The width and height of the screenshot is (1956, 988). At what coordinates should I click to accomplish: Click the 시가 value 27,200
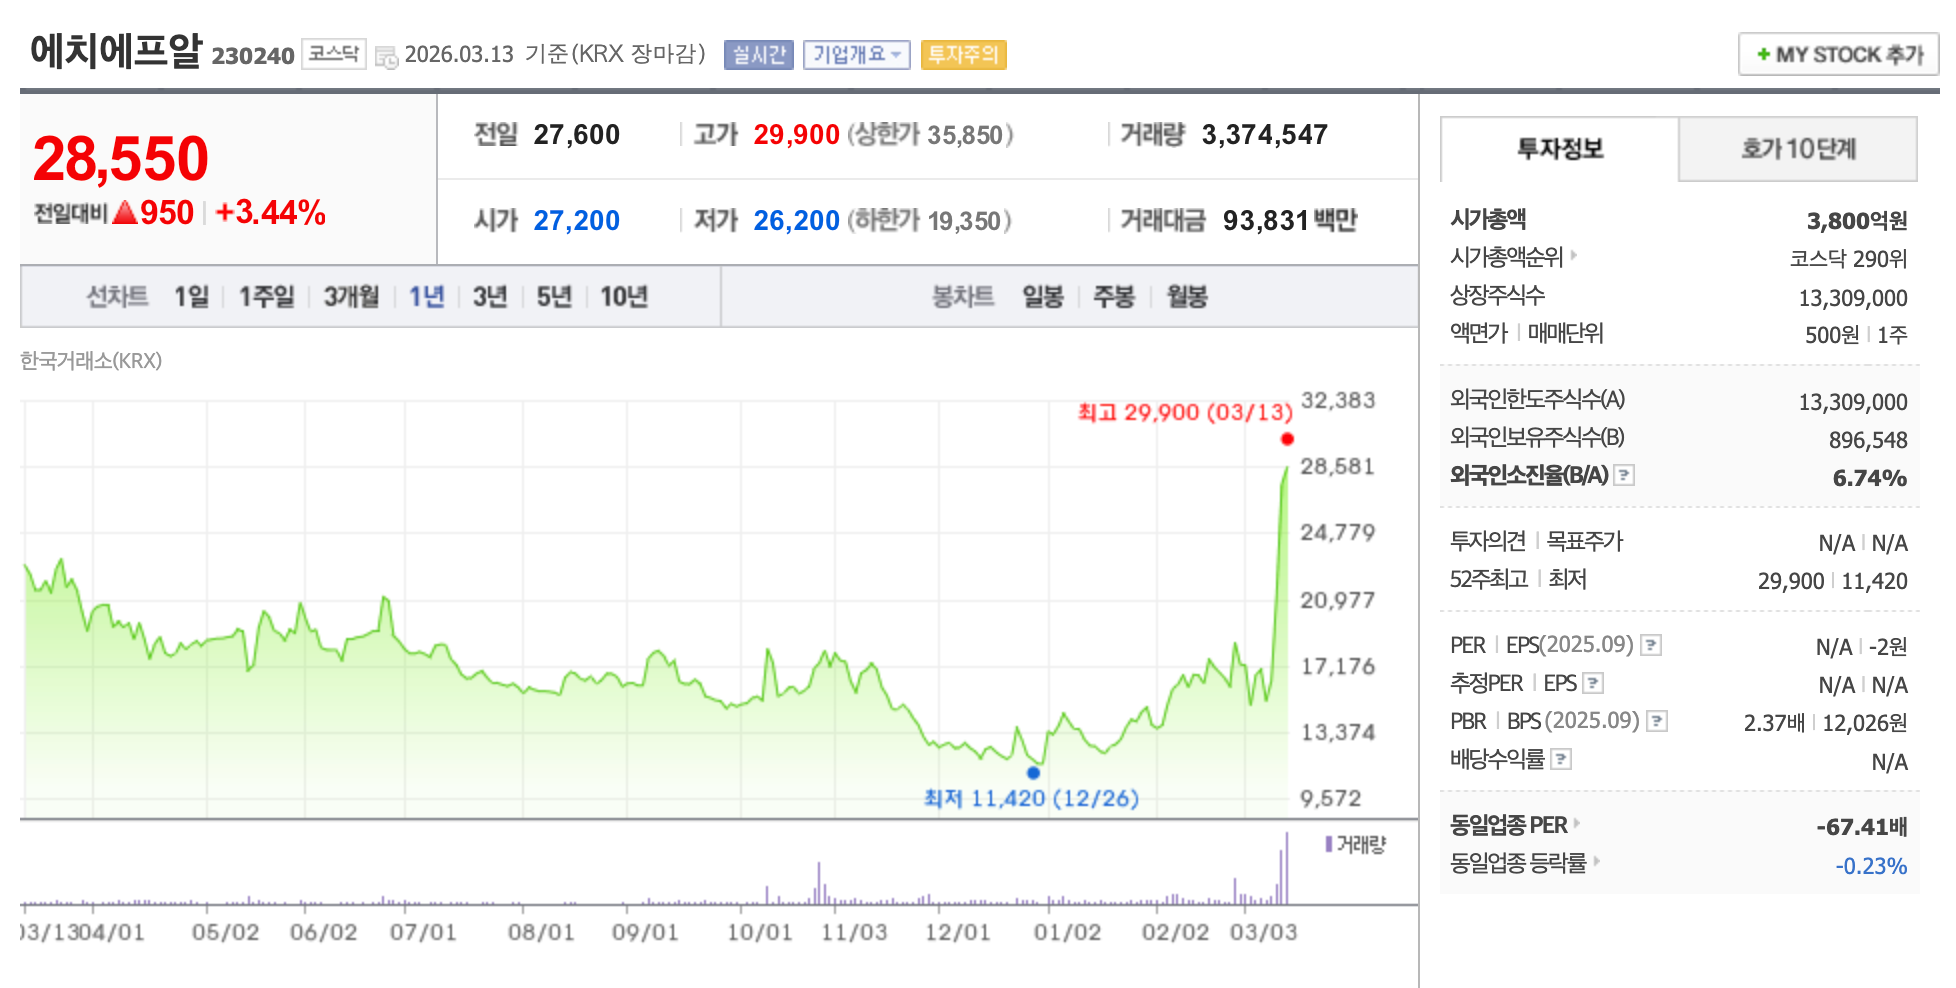click(x=576, y=220)
